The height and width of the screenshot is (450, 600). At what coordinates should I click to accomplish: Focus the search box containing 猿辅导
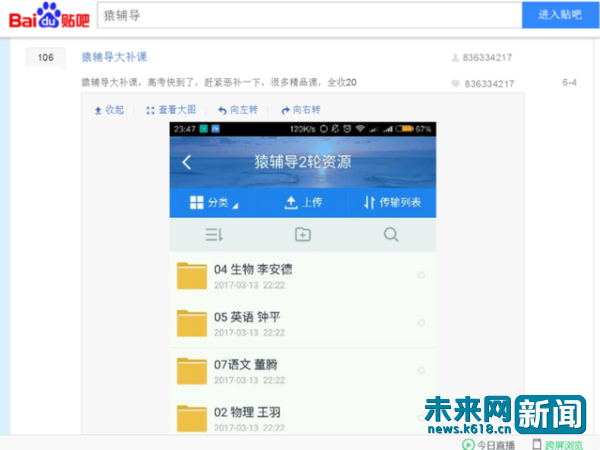pyautogui.click(x=310, y=15)
